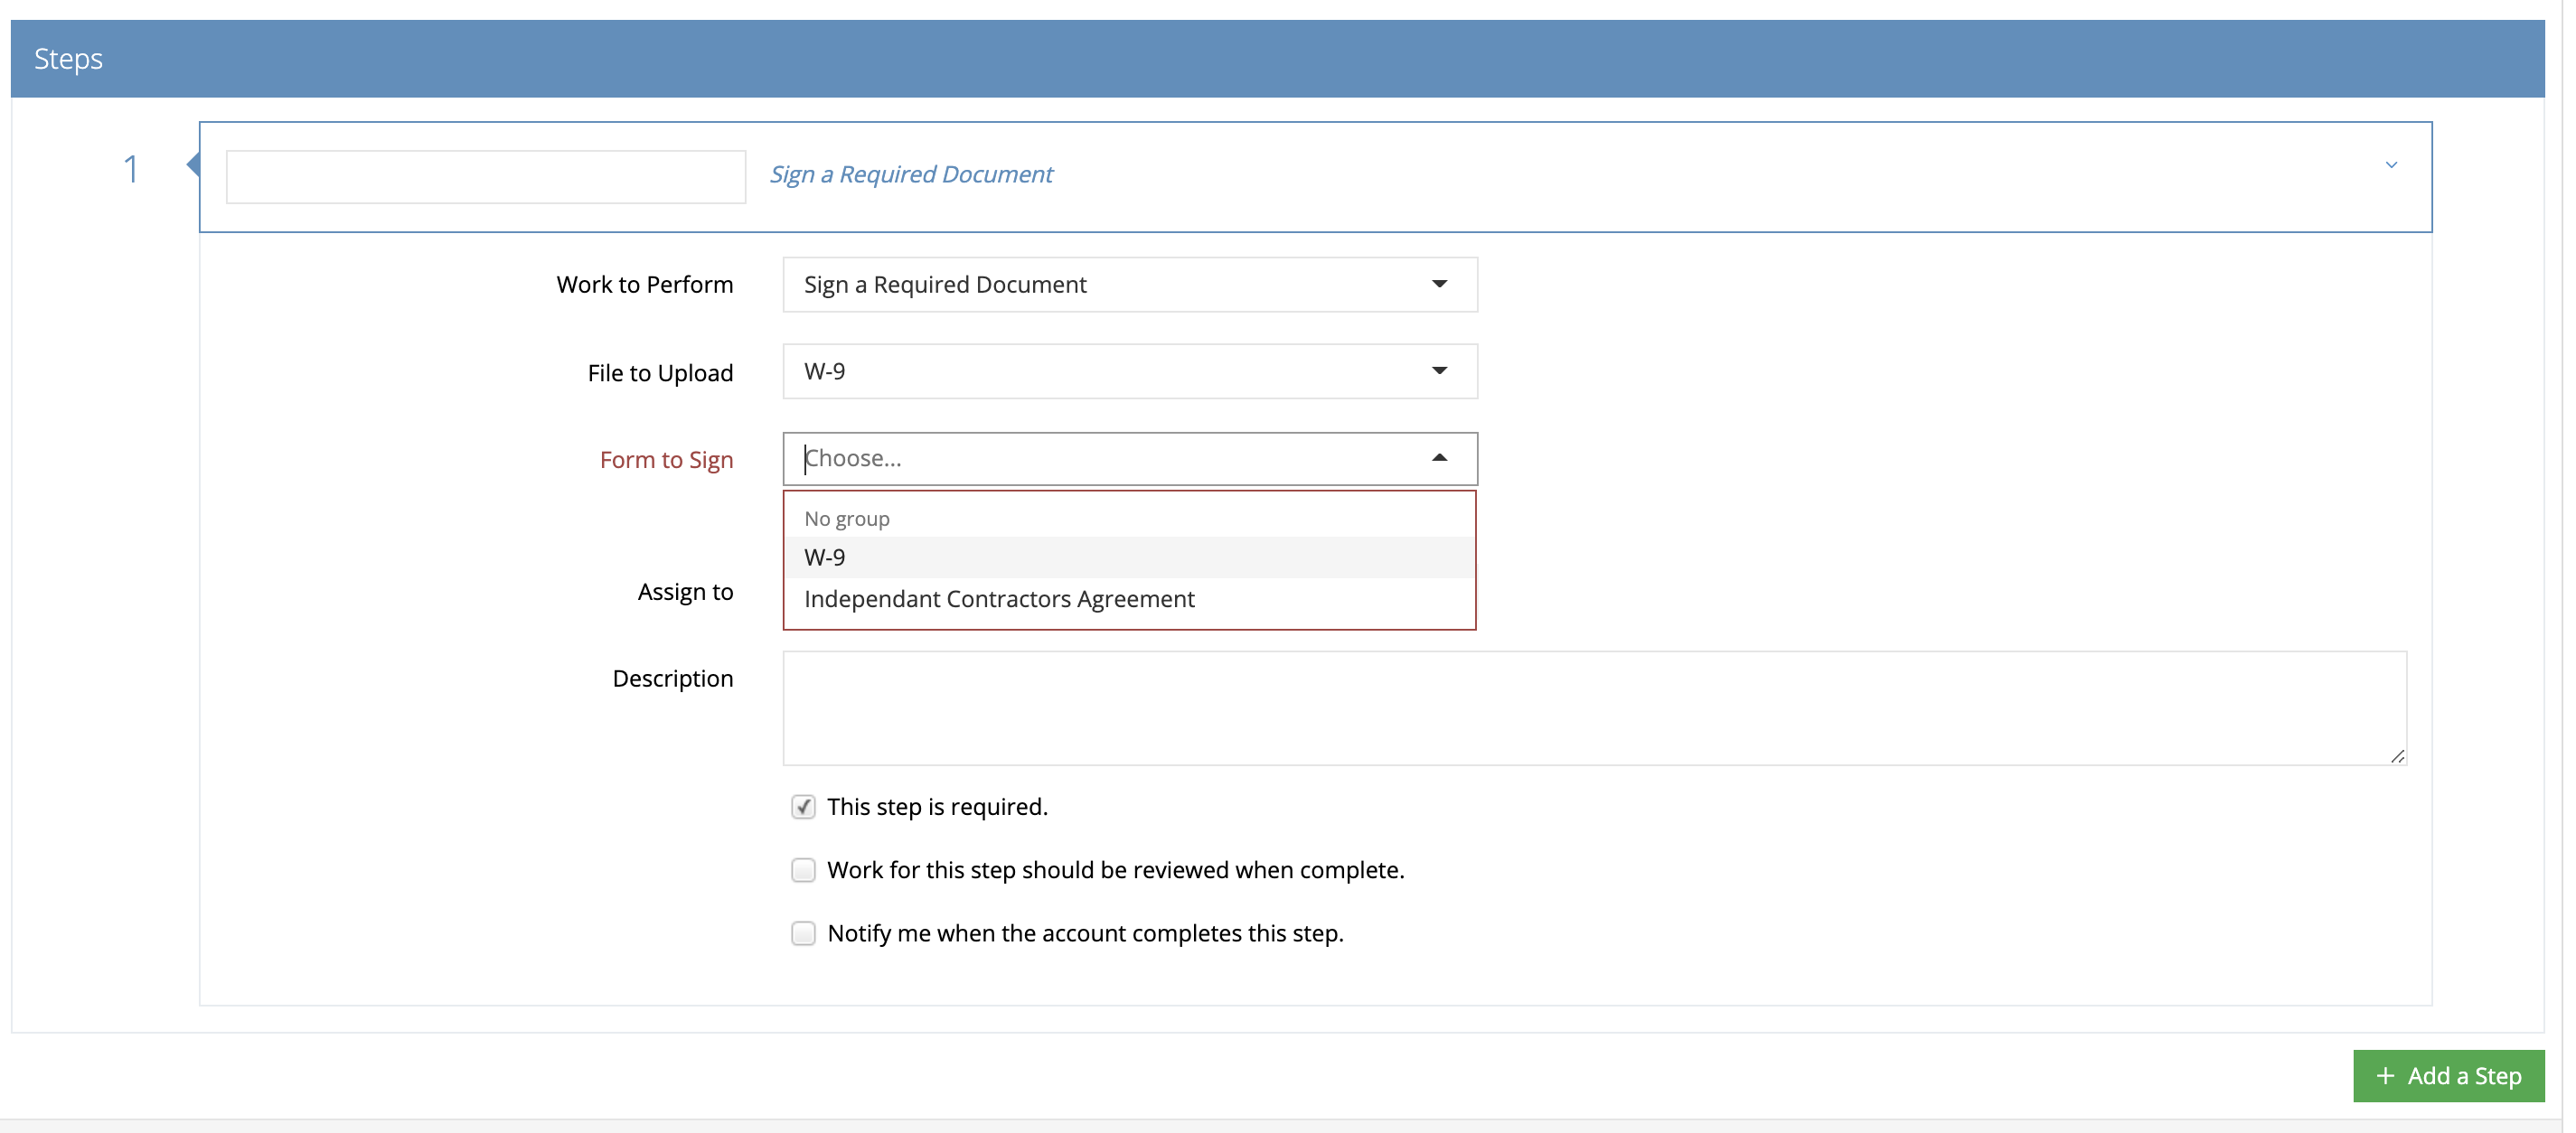The image size is (2576, 1133).
Task: Uncheck This step is required
Action: tap(803, 807)
